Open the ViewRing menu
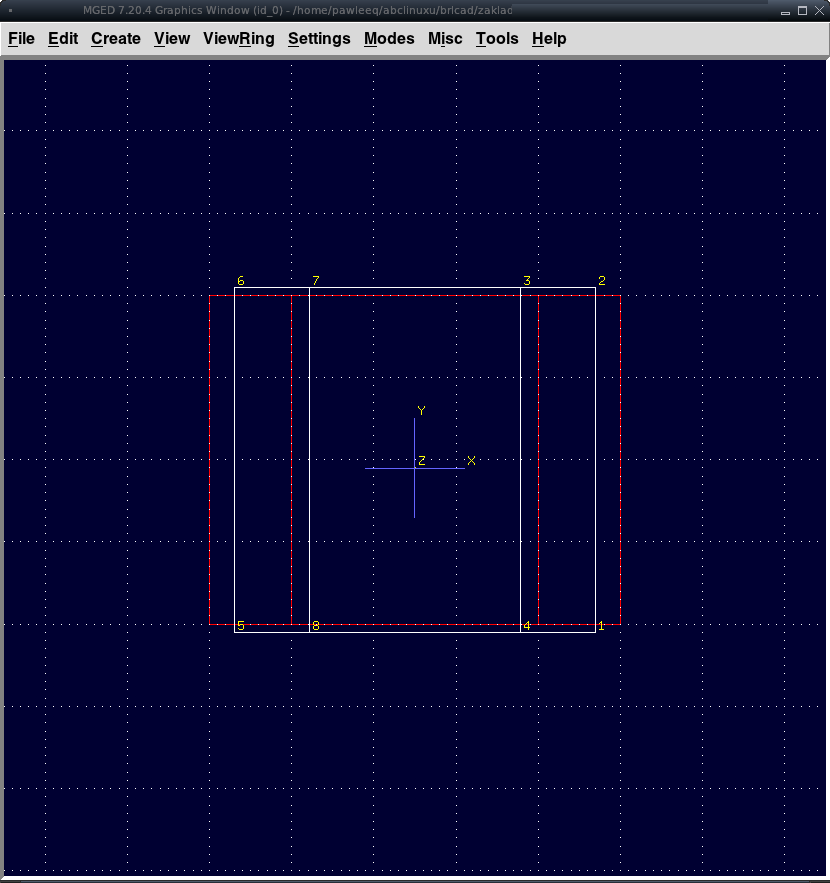 [239, 39]
